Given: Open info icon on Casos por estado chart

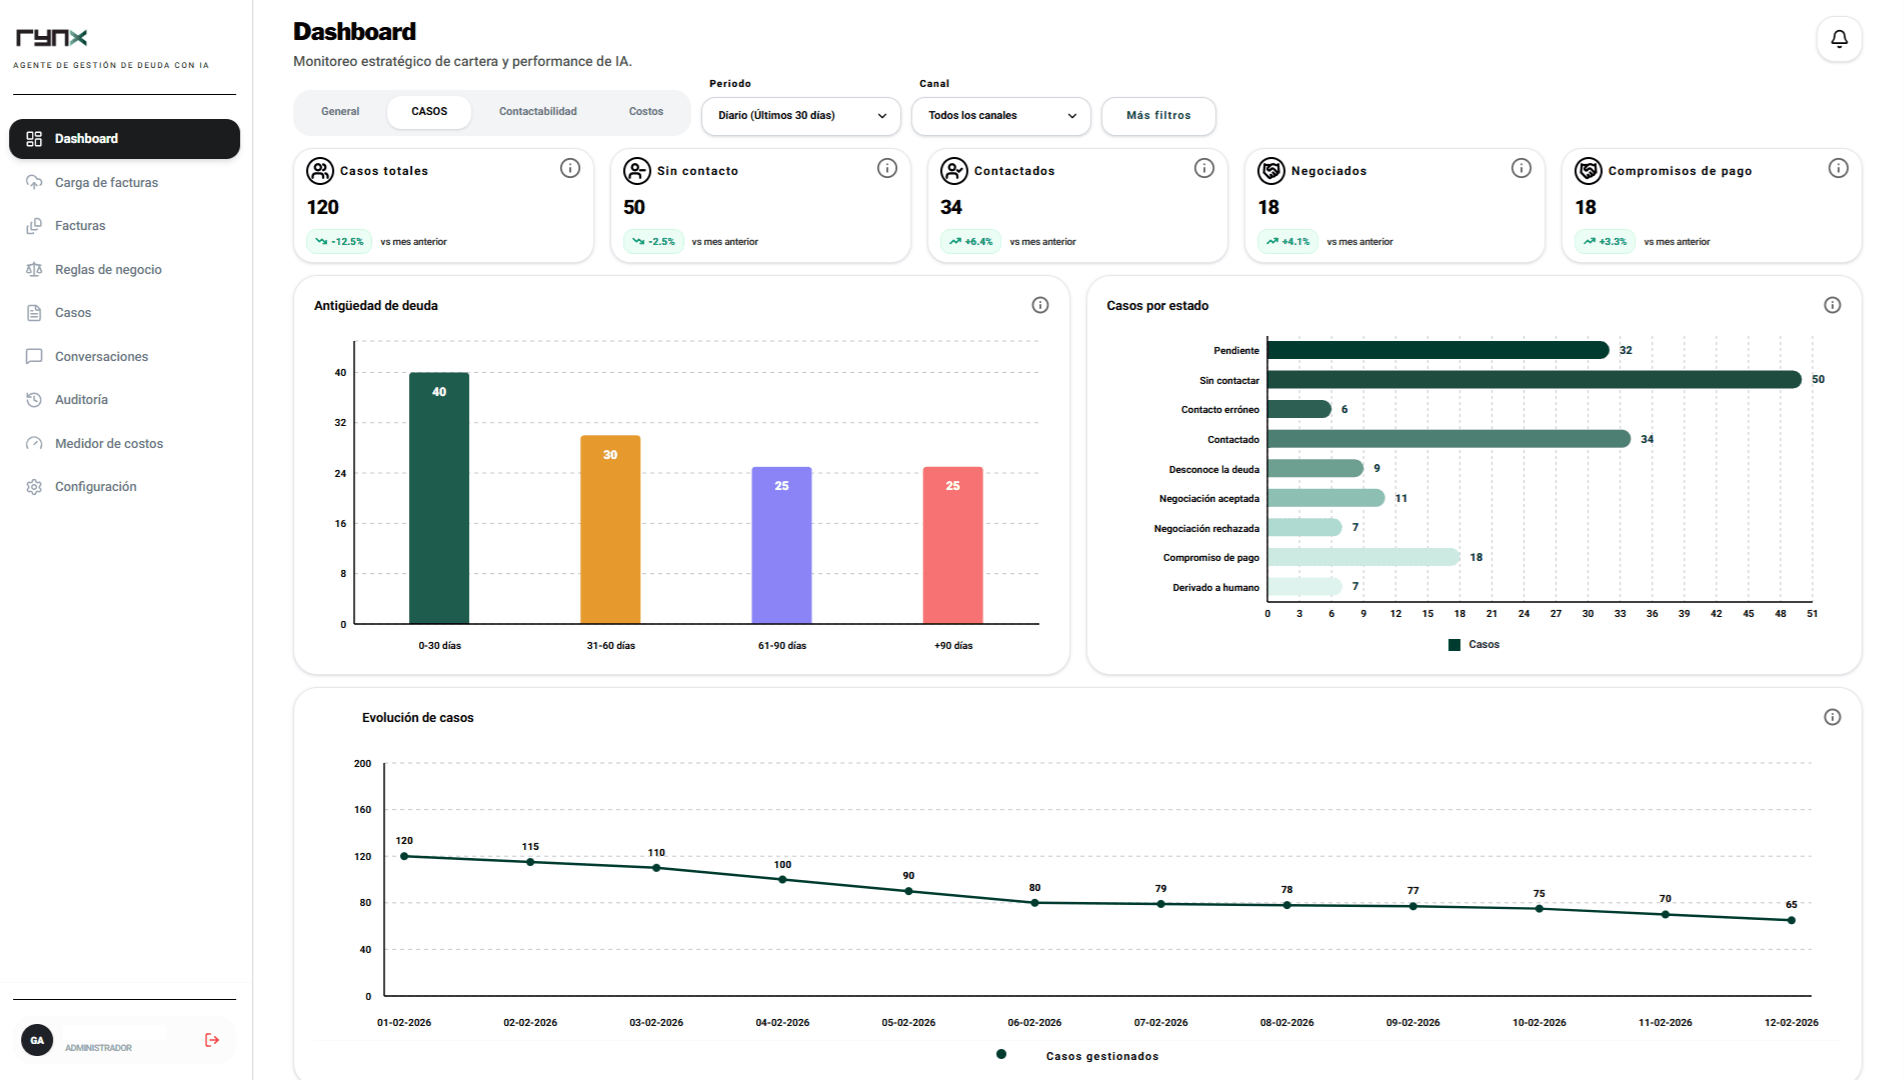Looking at the screenshot, I should 1832,305.
